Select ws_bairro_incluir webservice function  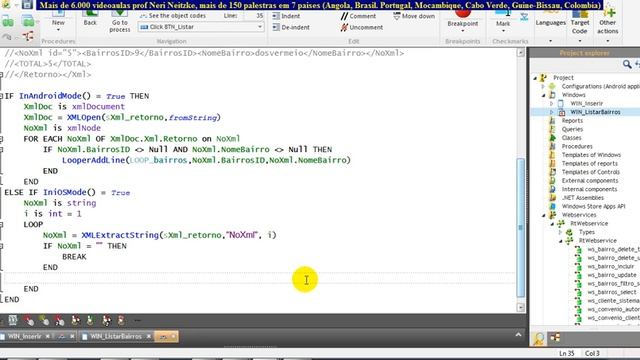tap(611, 266)
